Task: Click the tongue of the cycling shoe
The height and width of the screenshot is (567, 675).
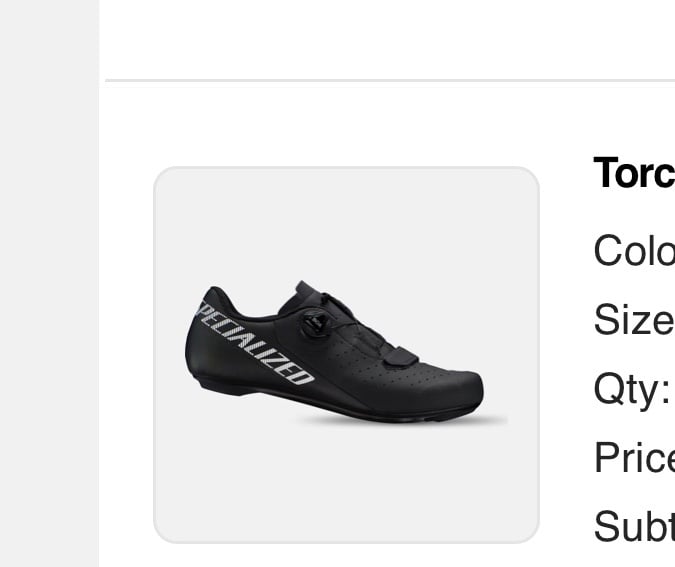Action: coord(310,291)
